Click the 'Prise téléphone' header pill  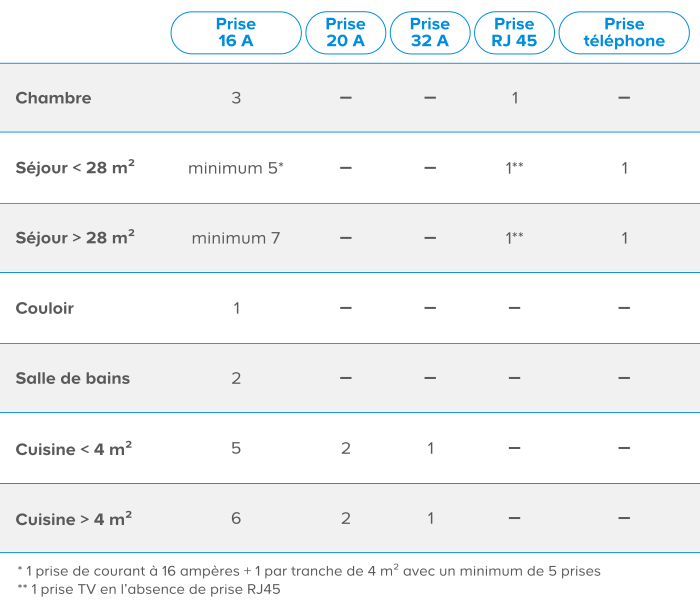[624, 33]
